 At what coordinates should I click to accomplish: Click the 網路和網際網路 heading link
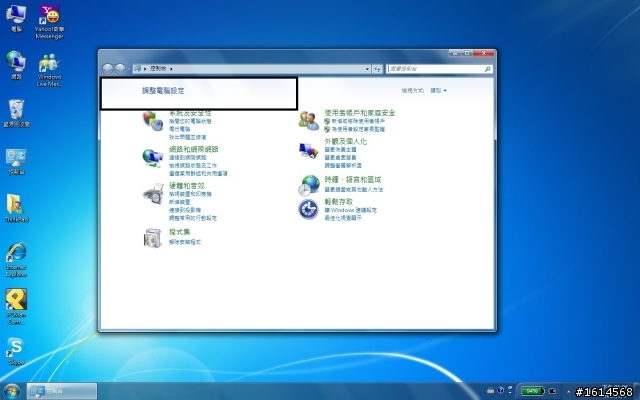(x=194, y=149)
